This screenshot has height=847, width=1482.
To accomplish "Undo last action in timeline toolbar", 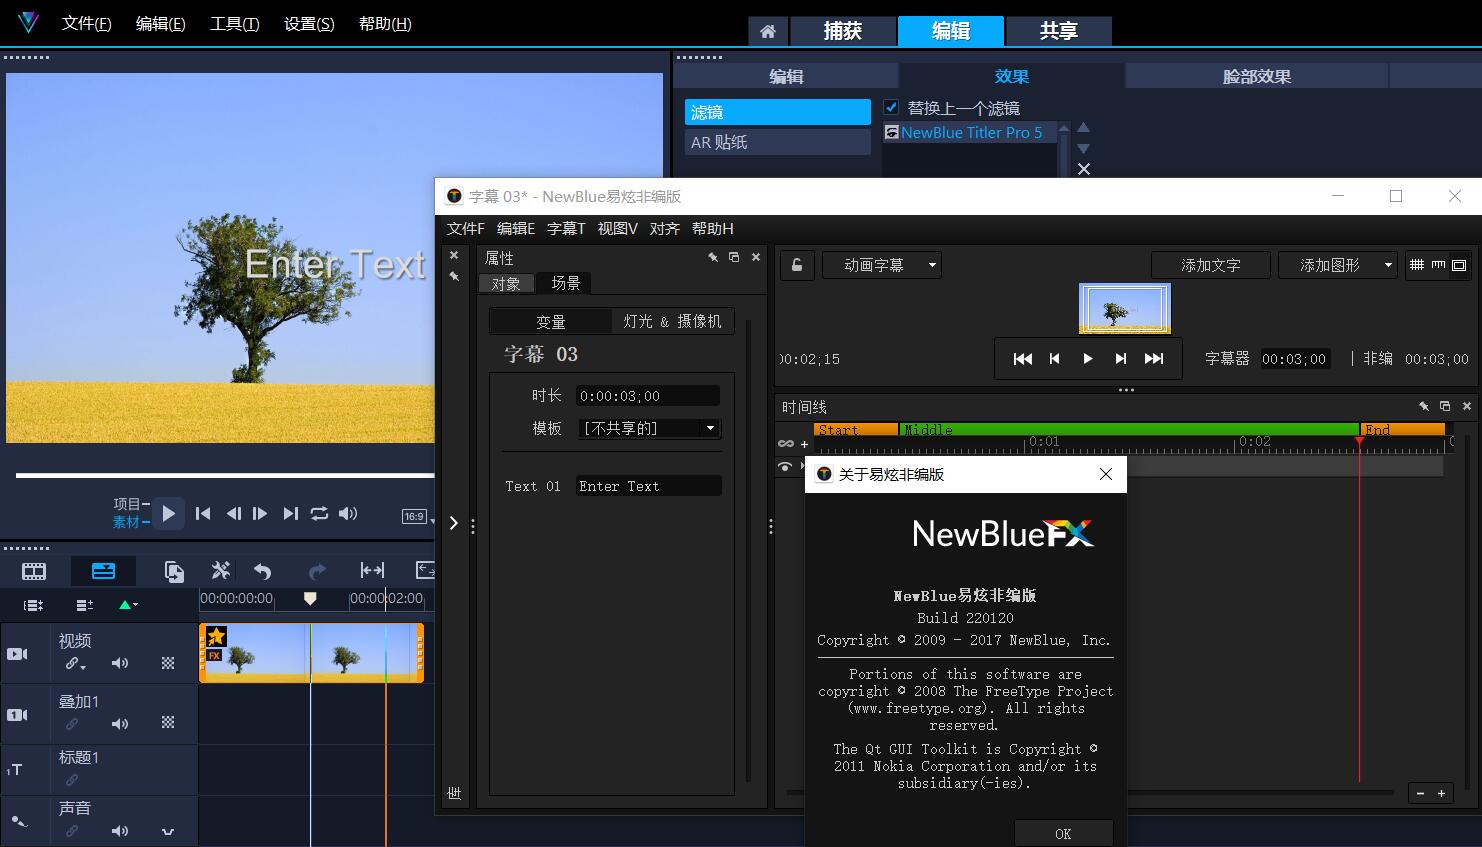I will click(x=263, y=571).
